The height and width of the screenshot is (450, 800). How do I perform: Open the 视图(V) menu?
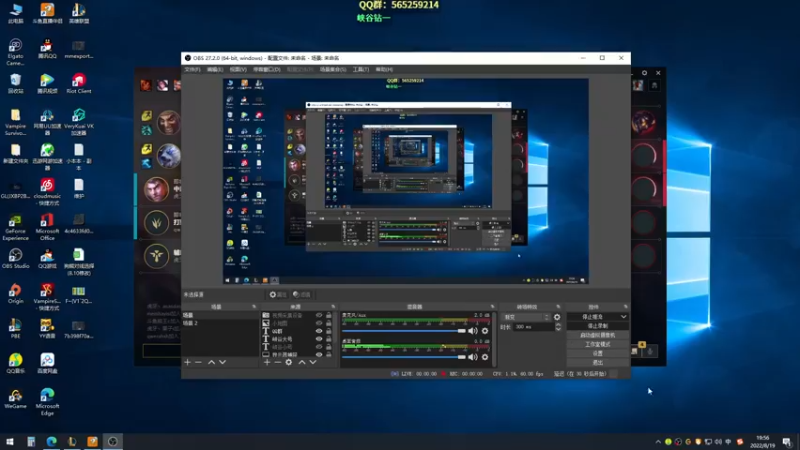click(x=238, y=69)
